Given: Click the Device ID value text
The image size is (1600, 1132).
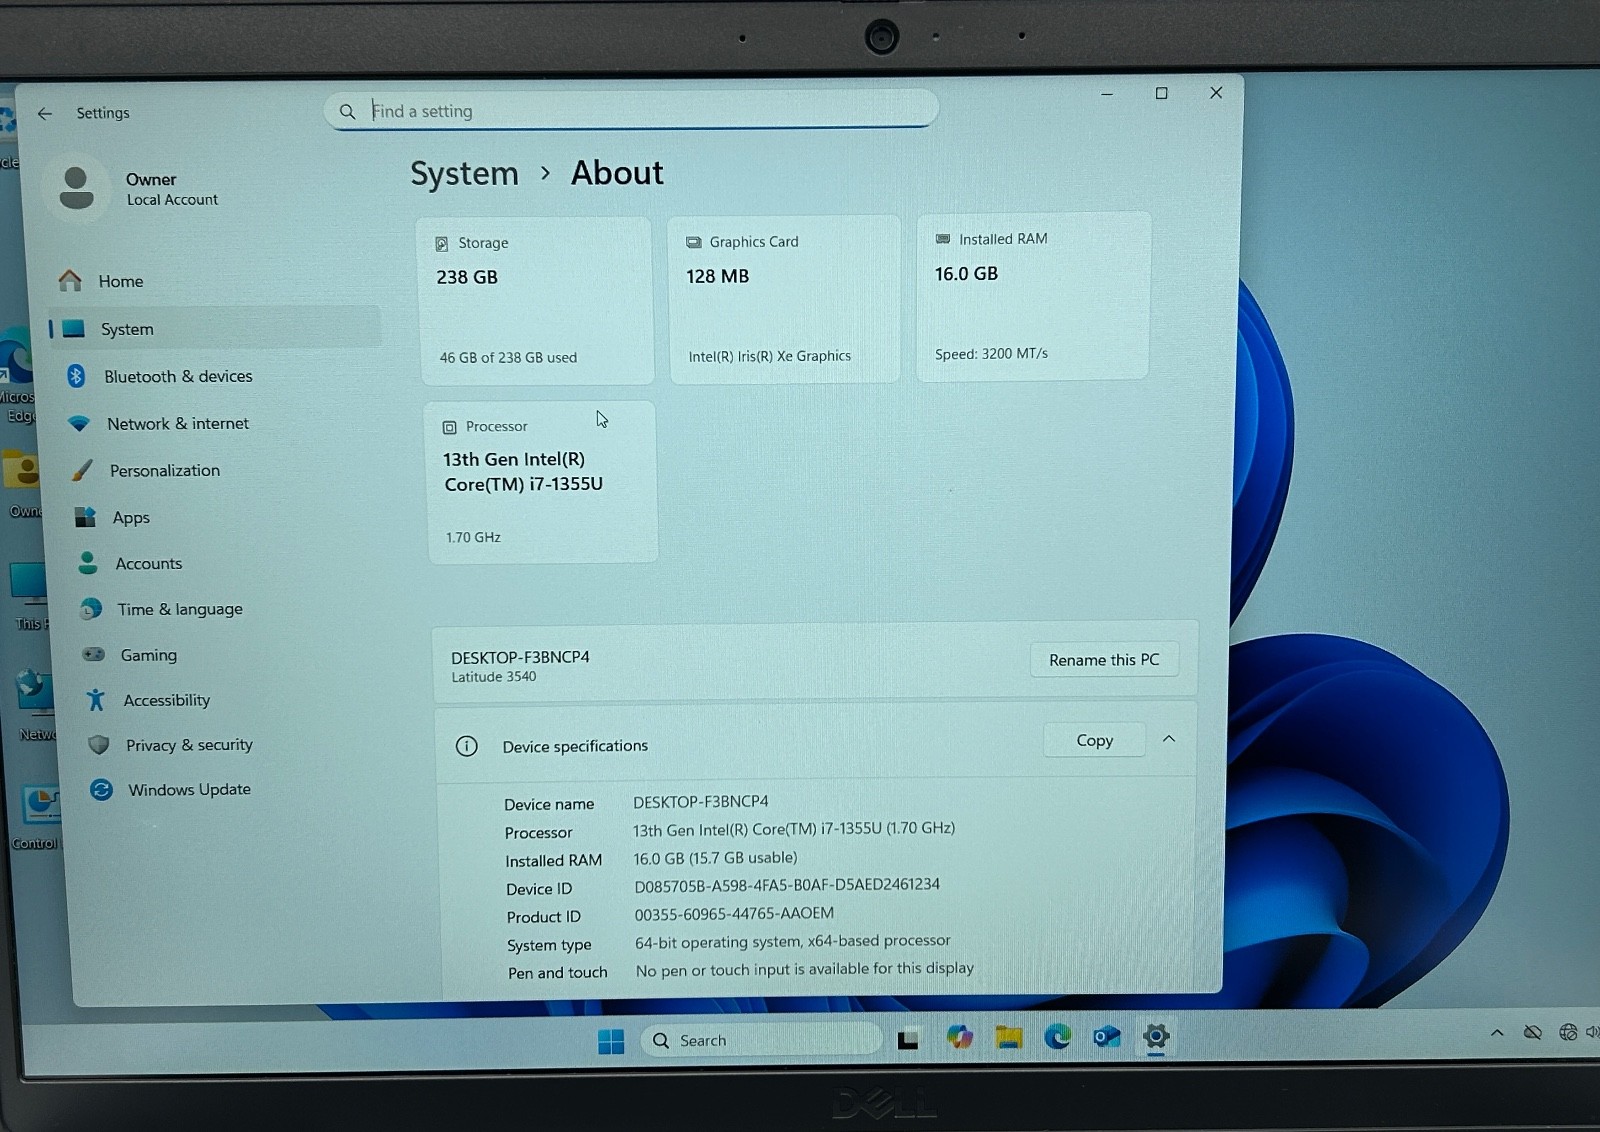Looking at the screenshot, I should click(787, 885).
